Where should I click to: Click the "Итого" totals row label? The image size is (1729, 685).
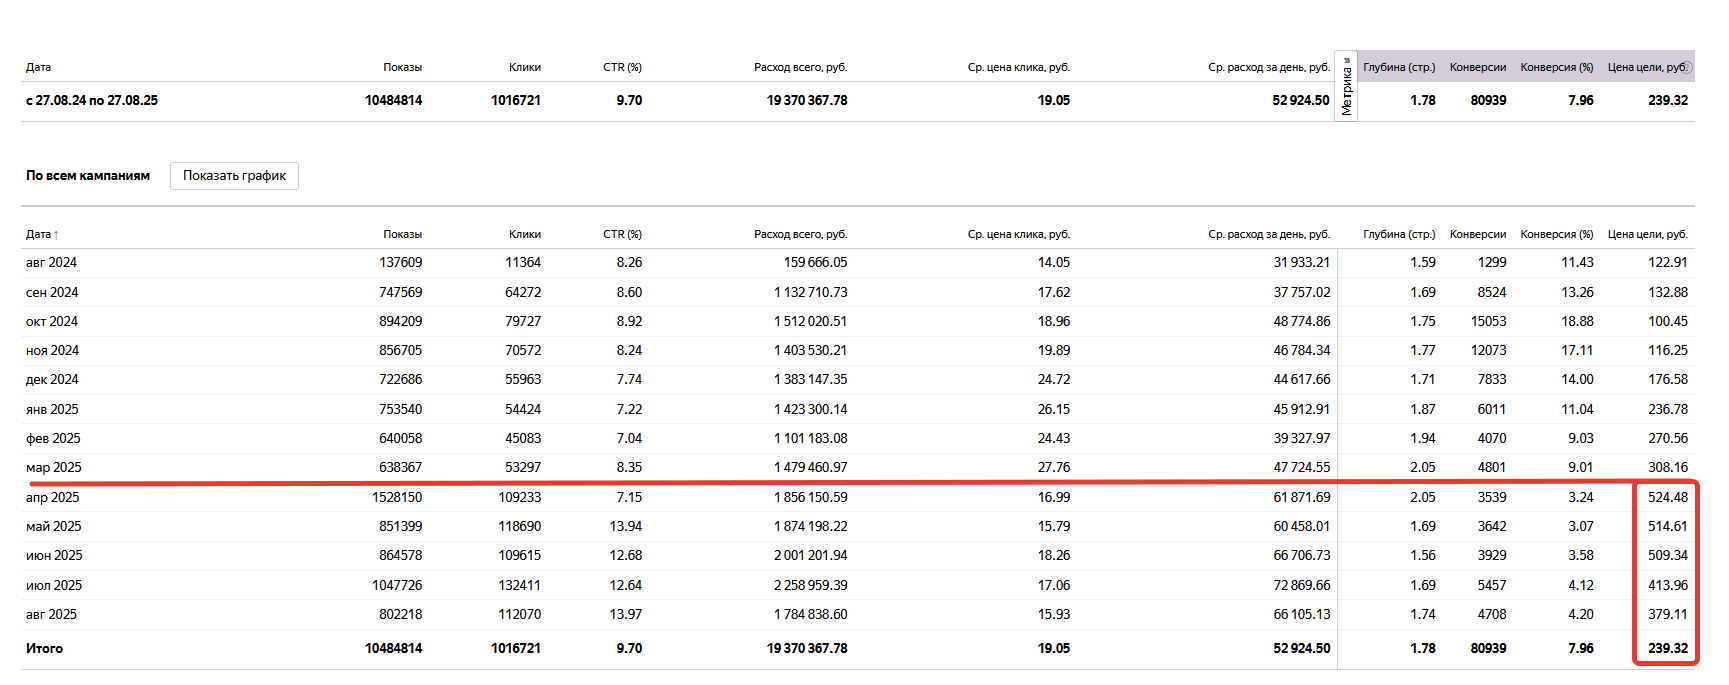tap(44, 648)
